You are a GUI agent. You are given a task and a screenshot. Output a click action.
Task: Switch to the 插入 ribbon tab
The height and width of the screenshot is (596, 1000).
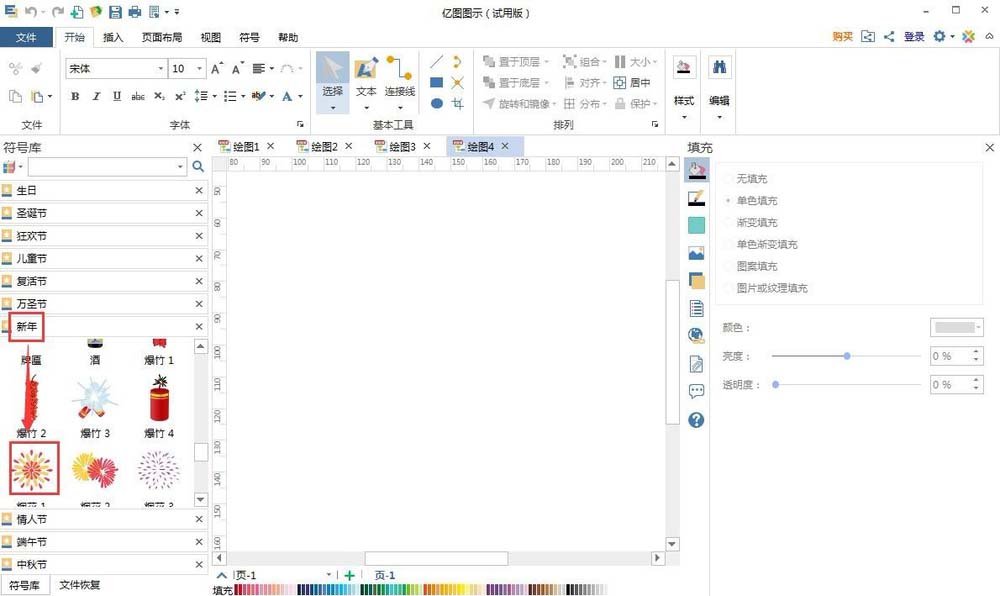tap(112, 37)
